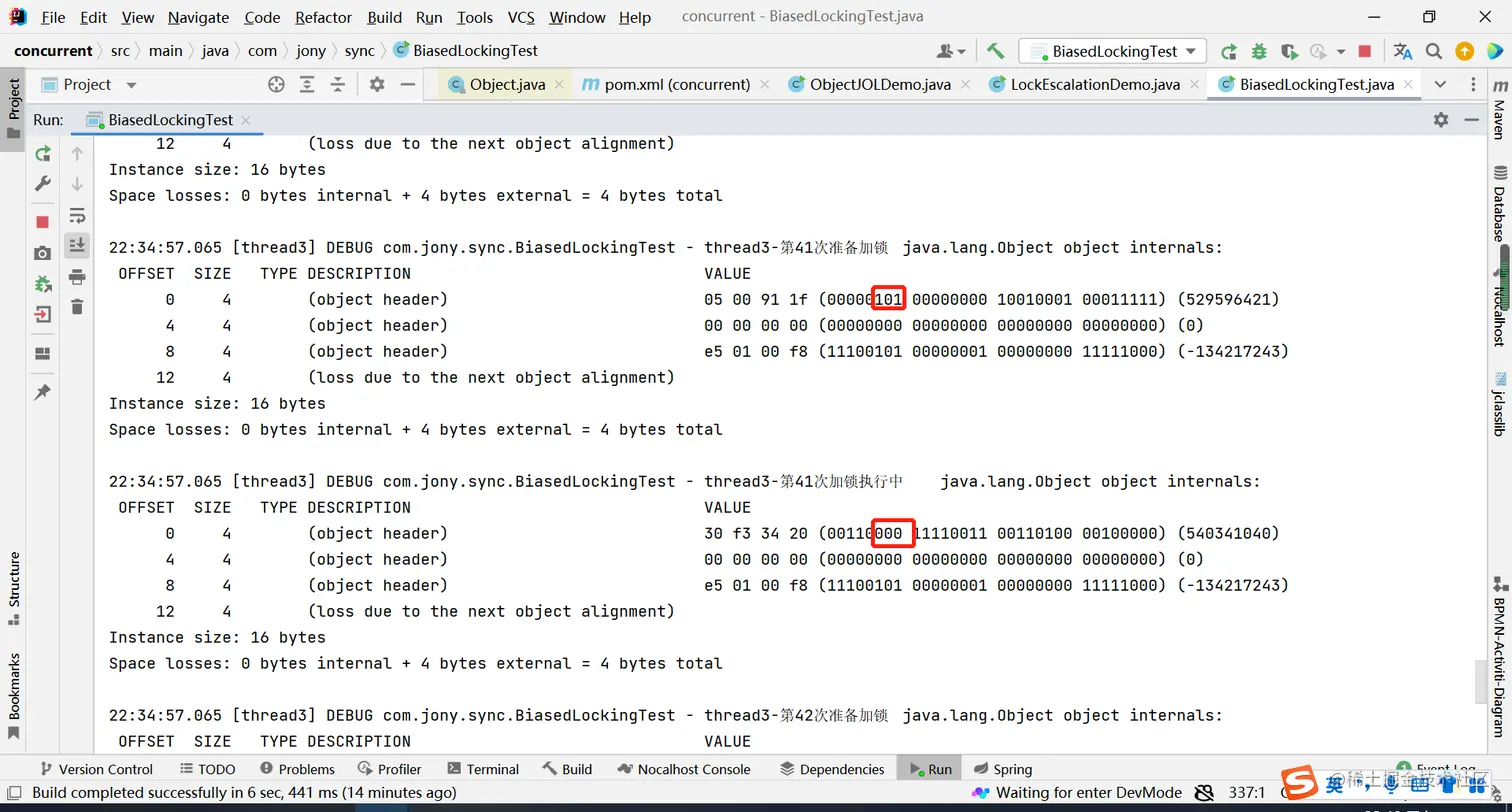Click the 337:1 caret position indicator
Viewport: 1512px width, 812px height.
(x=1248, y=793)
